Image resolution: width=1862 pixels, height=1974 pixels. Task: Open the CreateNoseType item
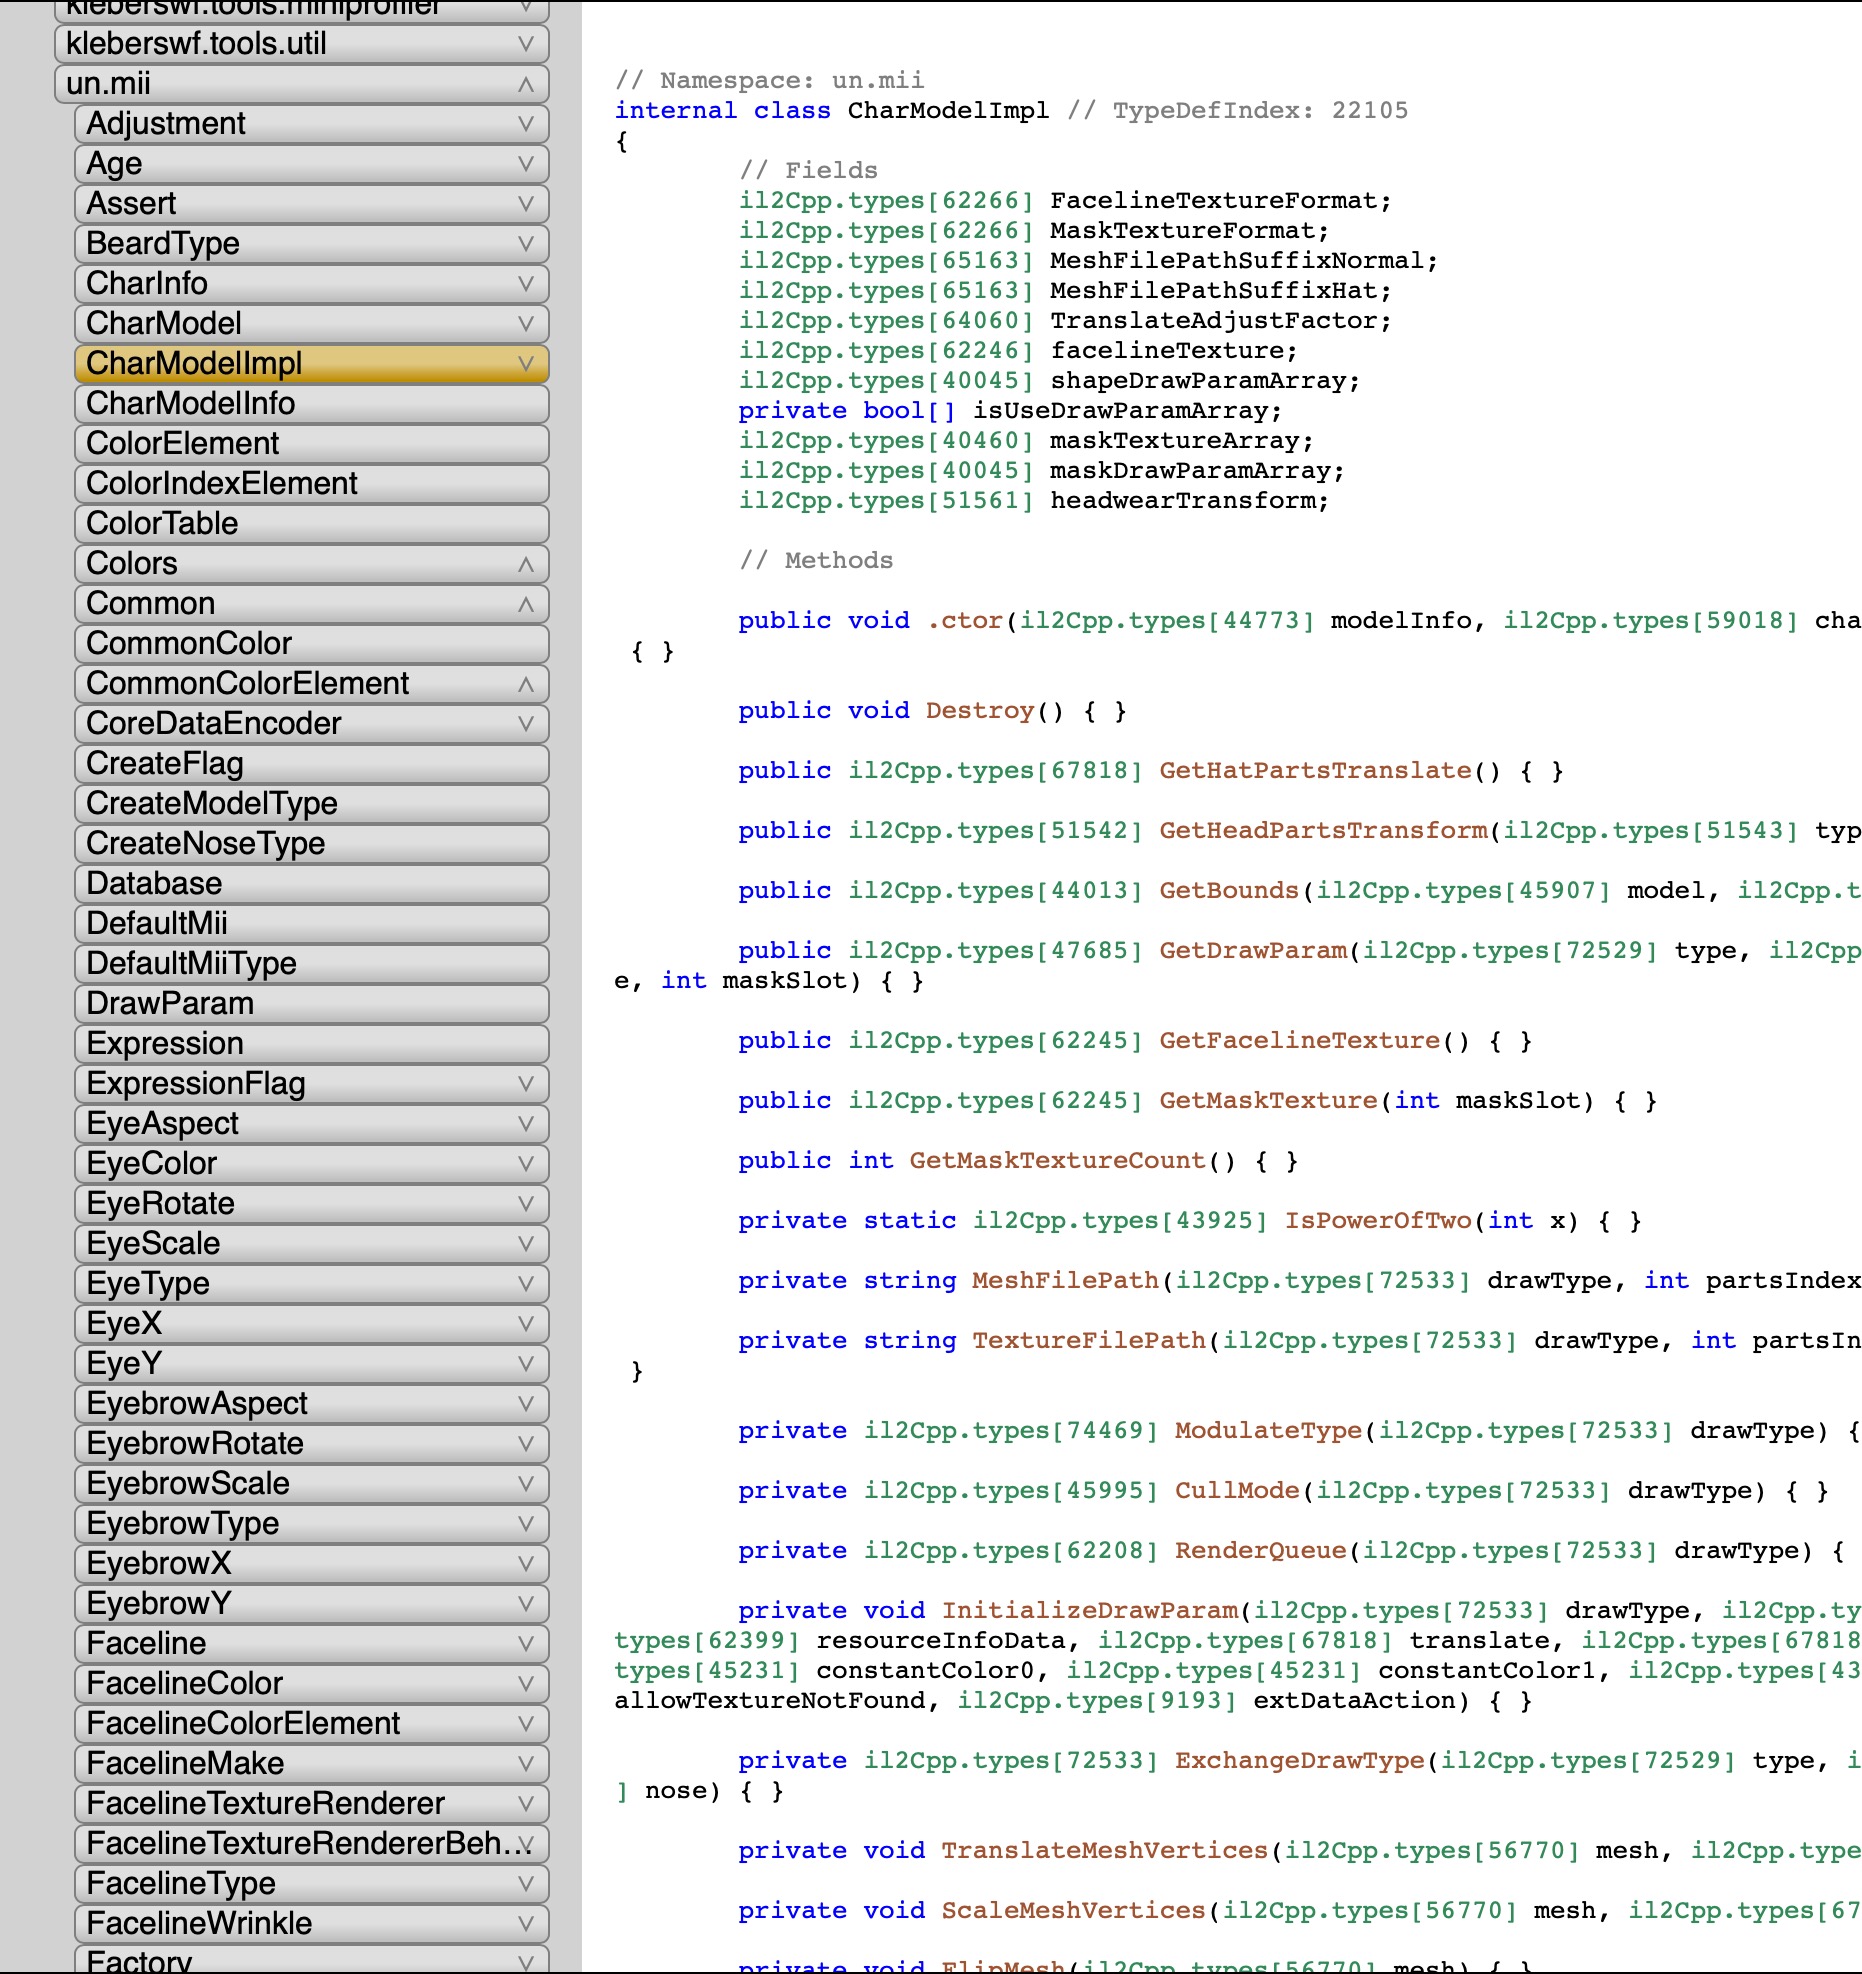tap(205, 844)
